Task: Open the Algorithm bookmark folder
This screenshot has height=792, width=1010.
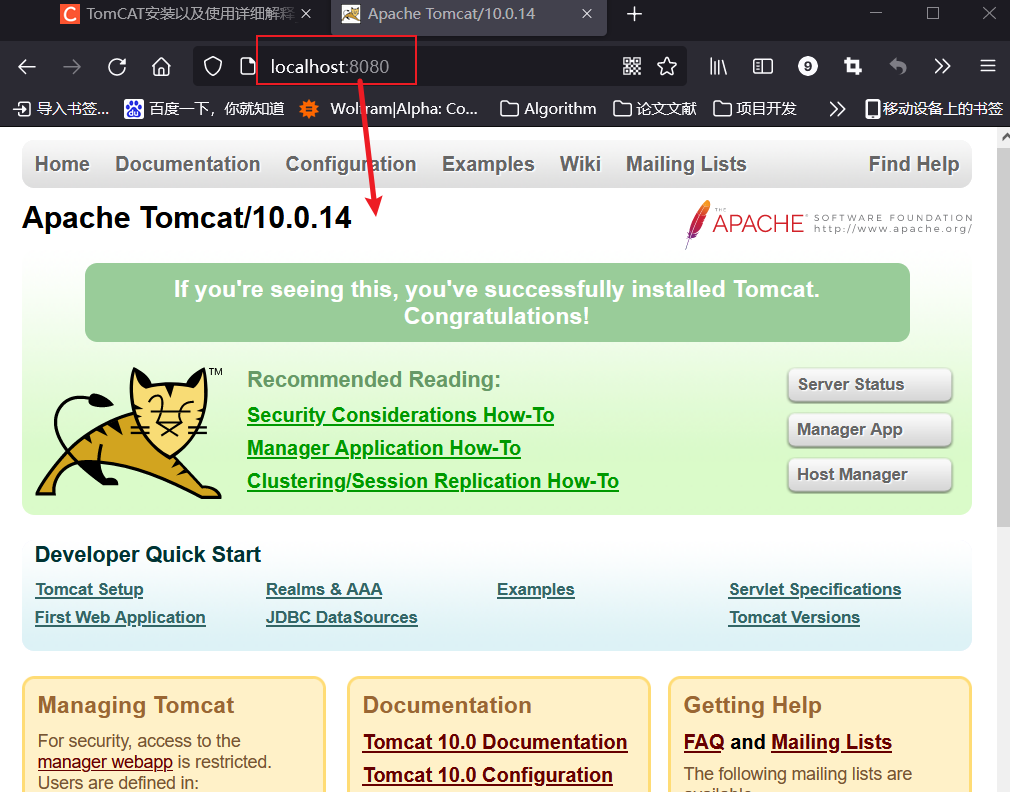Action: (x=548, y=109)
